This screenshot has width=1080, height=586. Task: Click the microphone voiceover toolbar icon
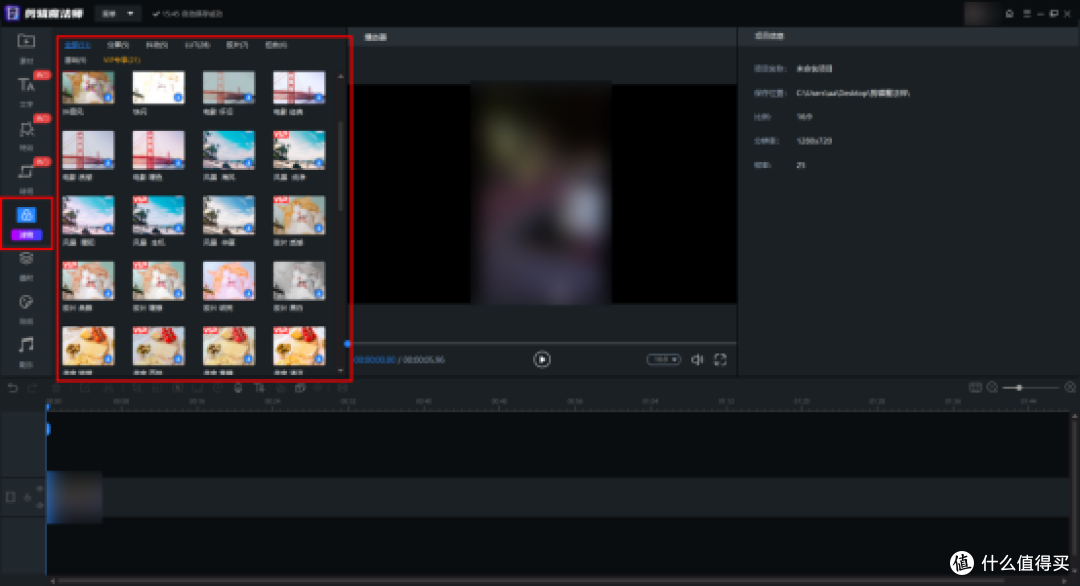[238, 388]
